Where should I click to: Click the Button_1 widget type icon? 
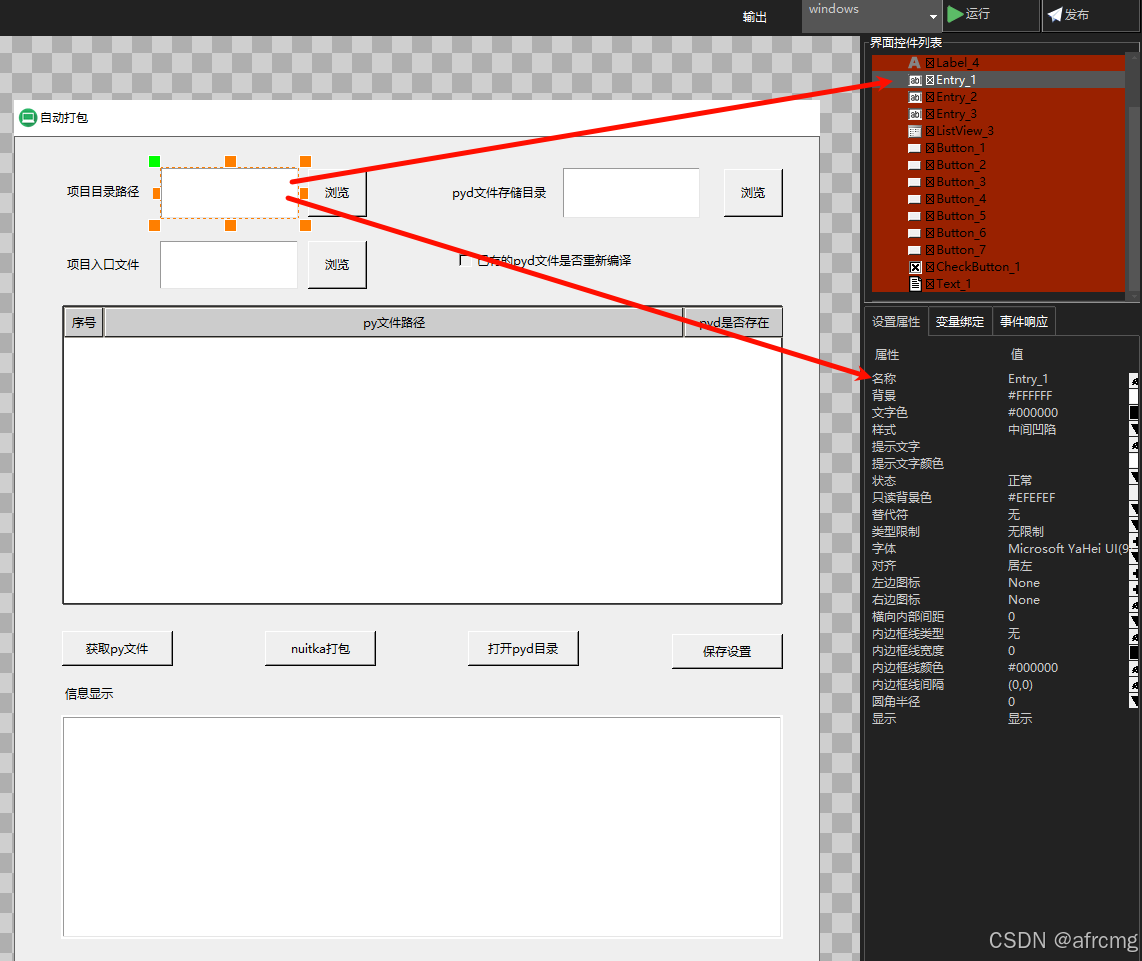click(915, 148)
